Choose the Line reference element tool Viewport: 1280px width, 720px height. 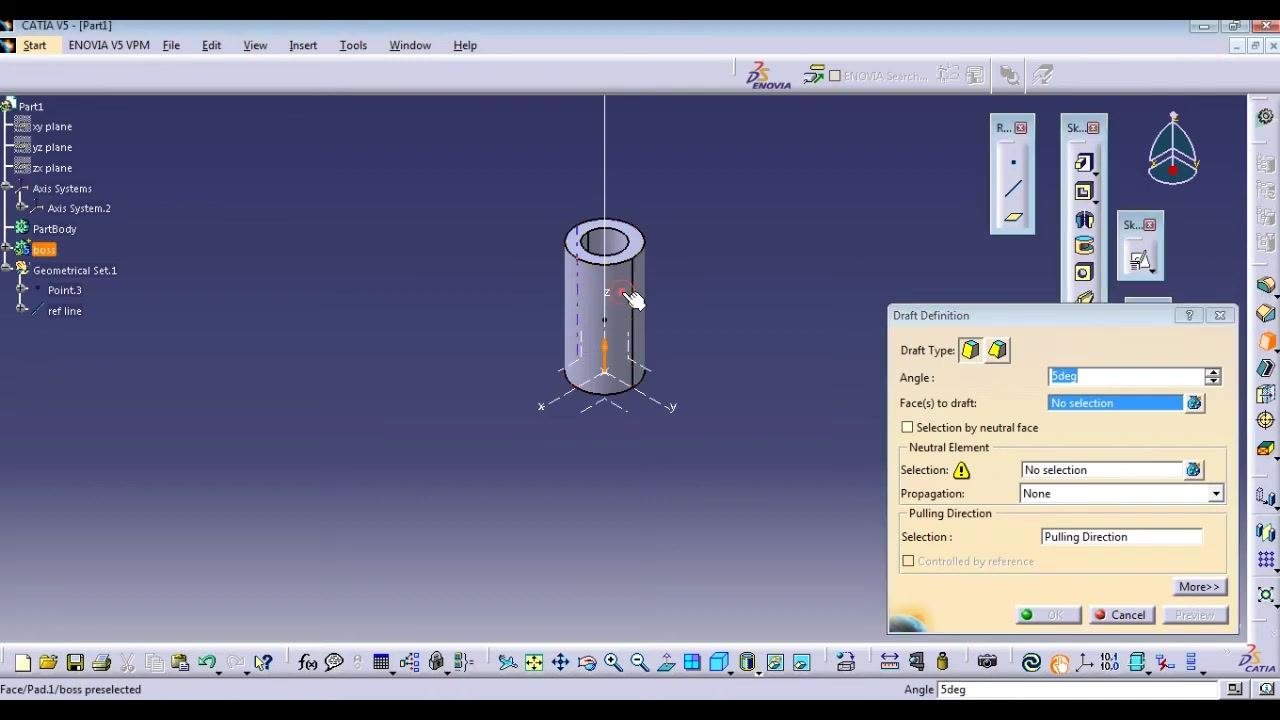(1013, 189)
